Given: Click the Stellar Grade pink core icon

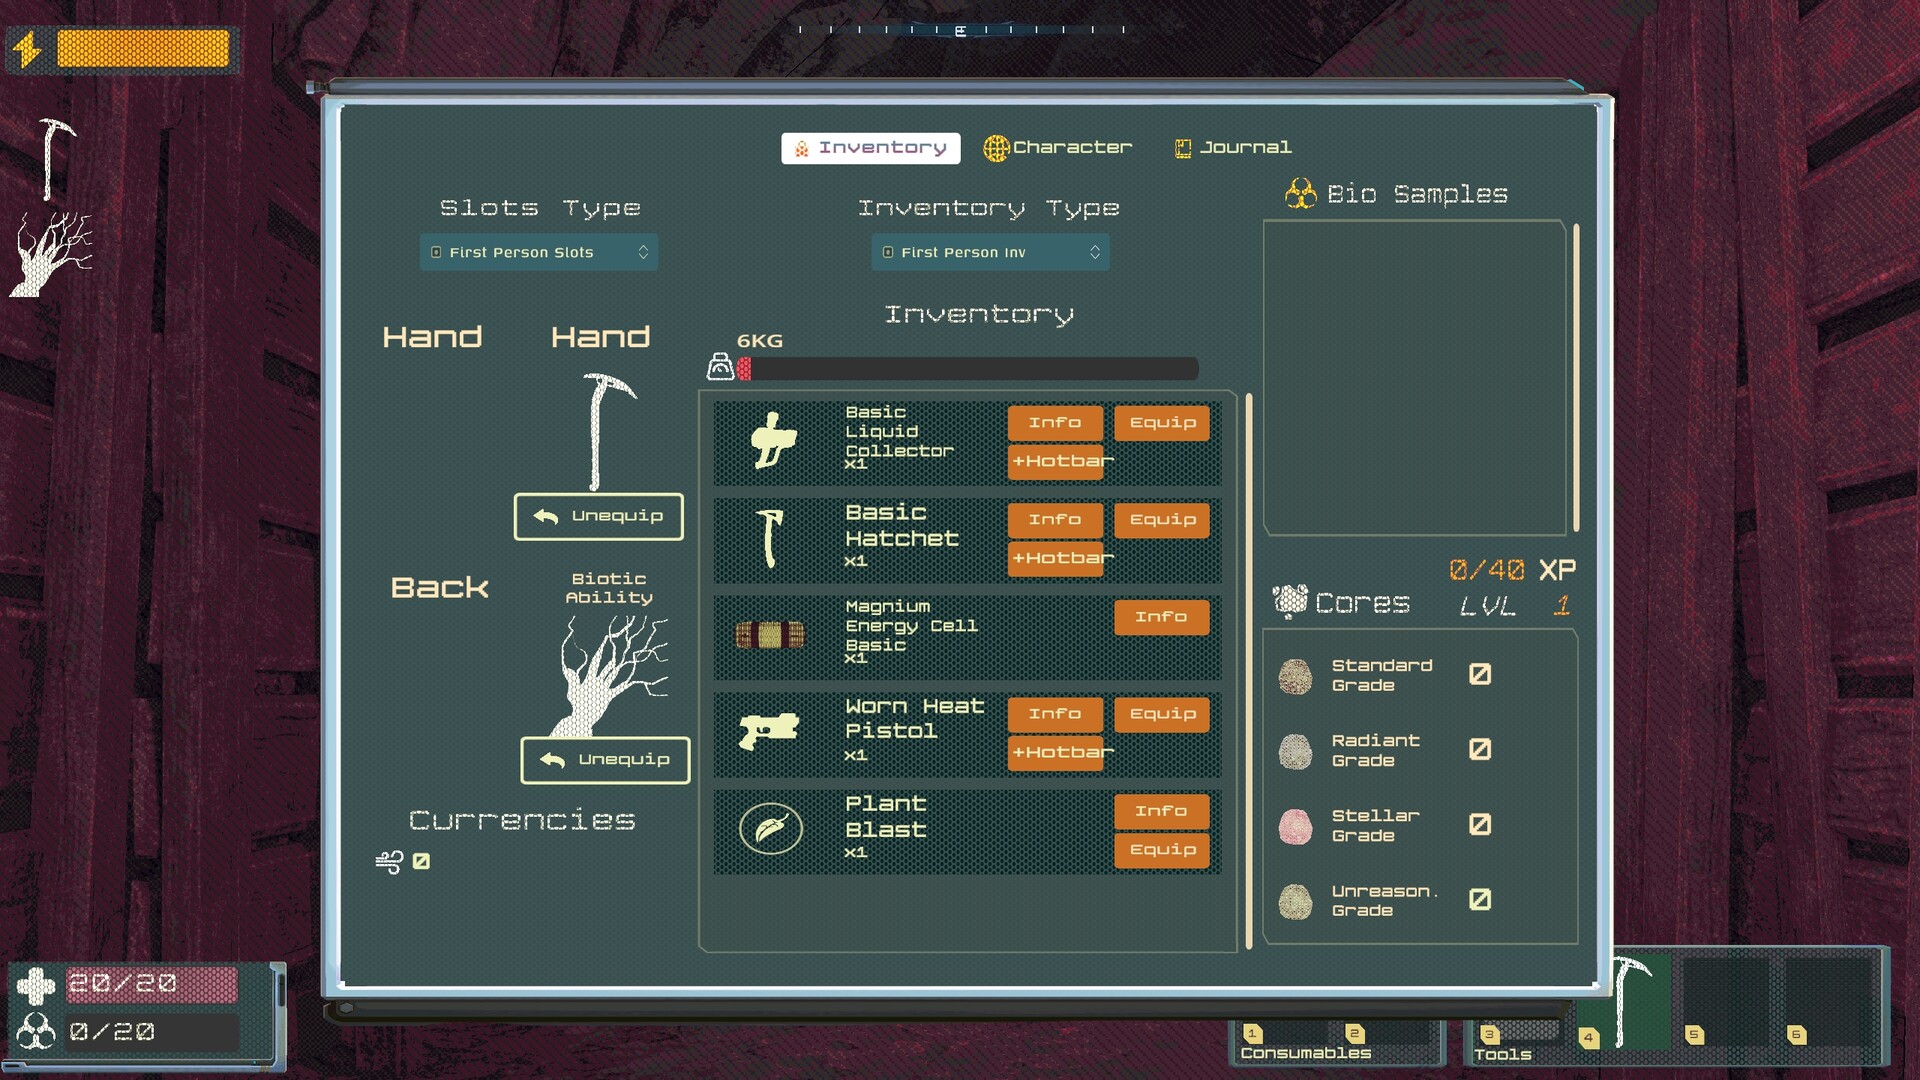Looking at the screenshot, I should click(1295, 826).
